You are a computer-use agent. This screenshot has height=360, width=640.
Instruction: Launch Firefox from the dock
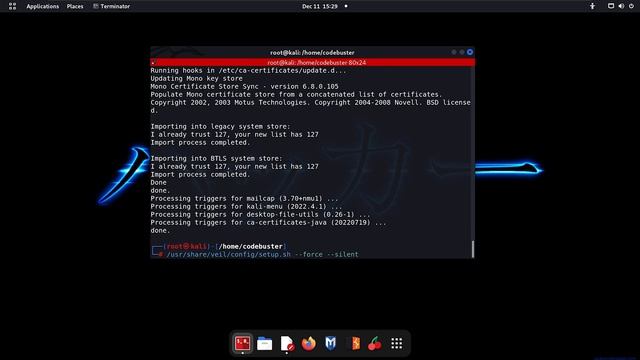(309, 344)
